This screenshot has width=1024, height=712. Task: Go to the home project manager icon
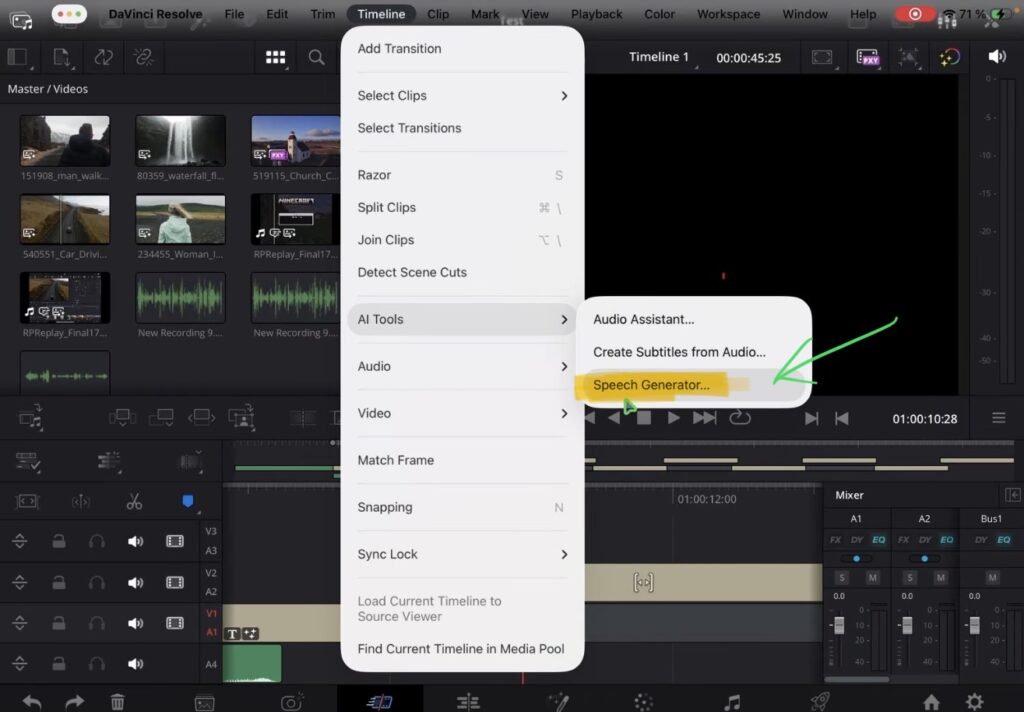click(x=931, y=702)
